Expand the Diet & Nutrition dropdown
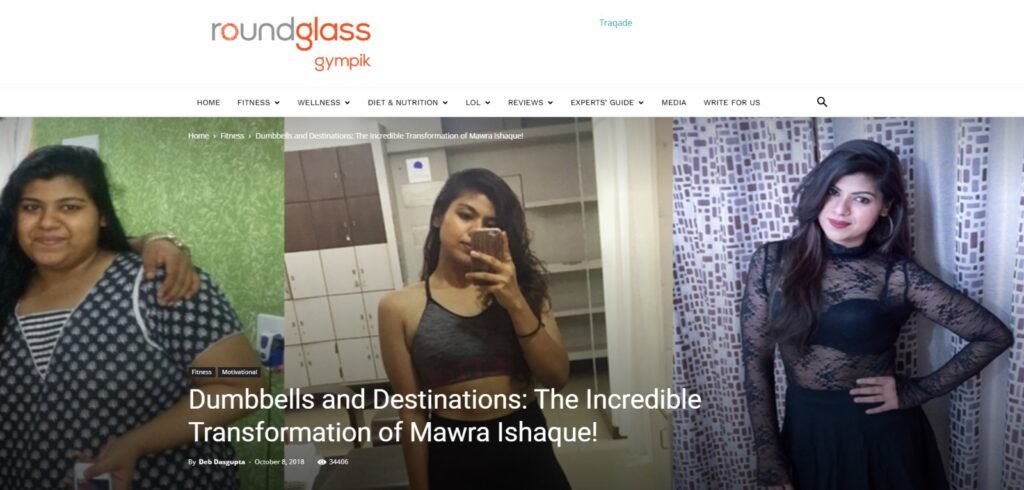 (x=408, y=103)
